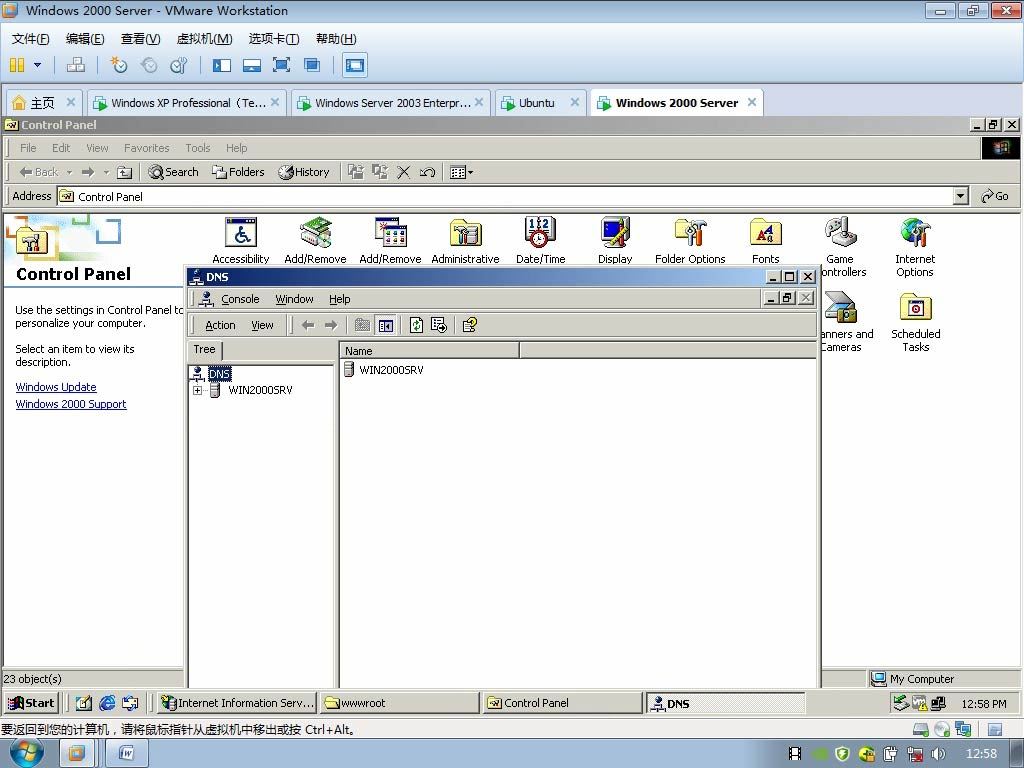Click Up folder icon in Control Panel toolbar
Image resolution: width=1024 pixels, height=768 pixels.
(124, 172)
